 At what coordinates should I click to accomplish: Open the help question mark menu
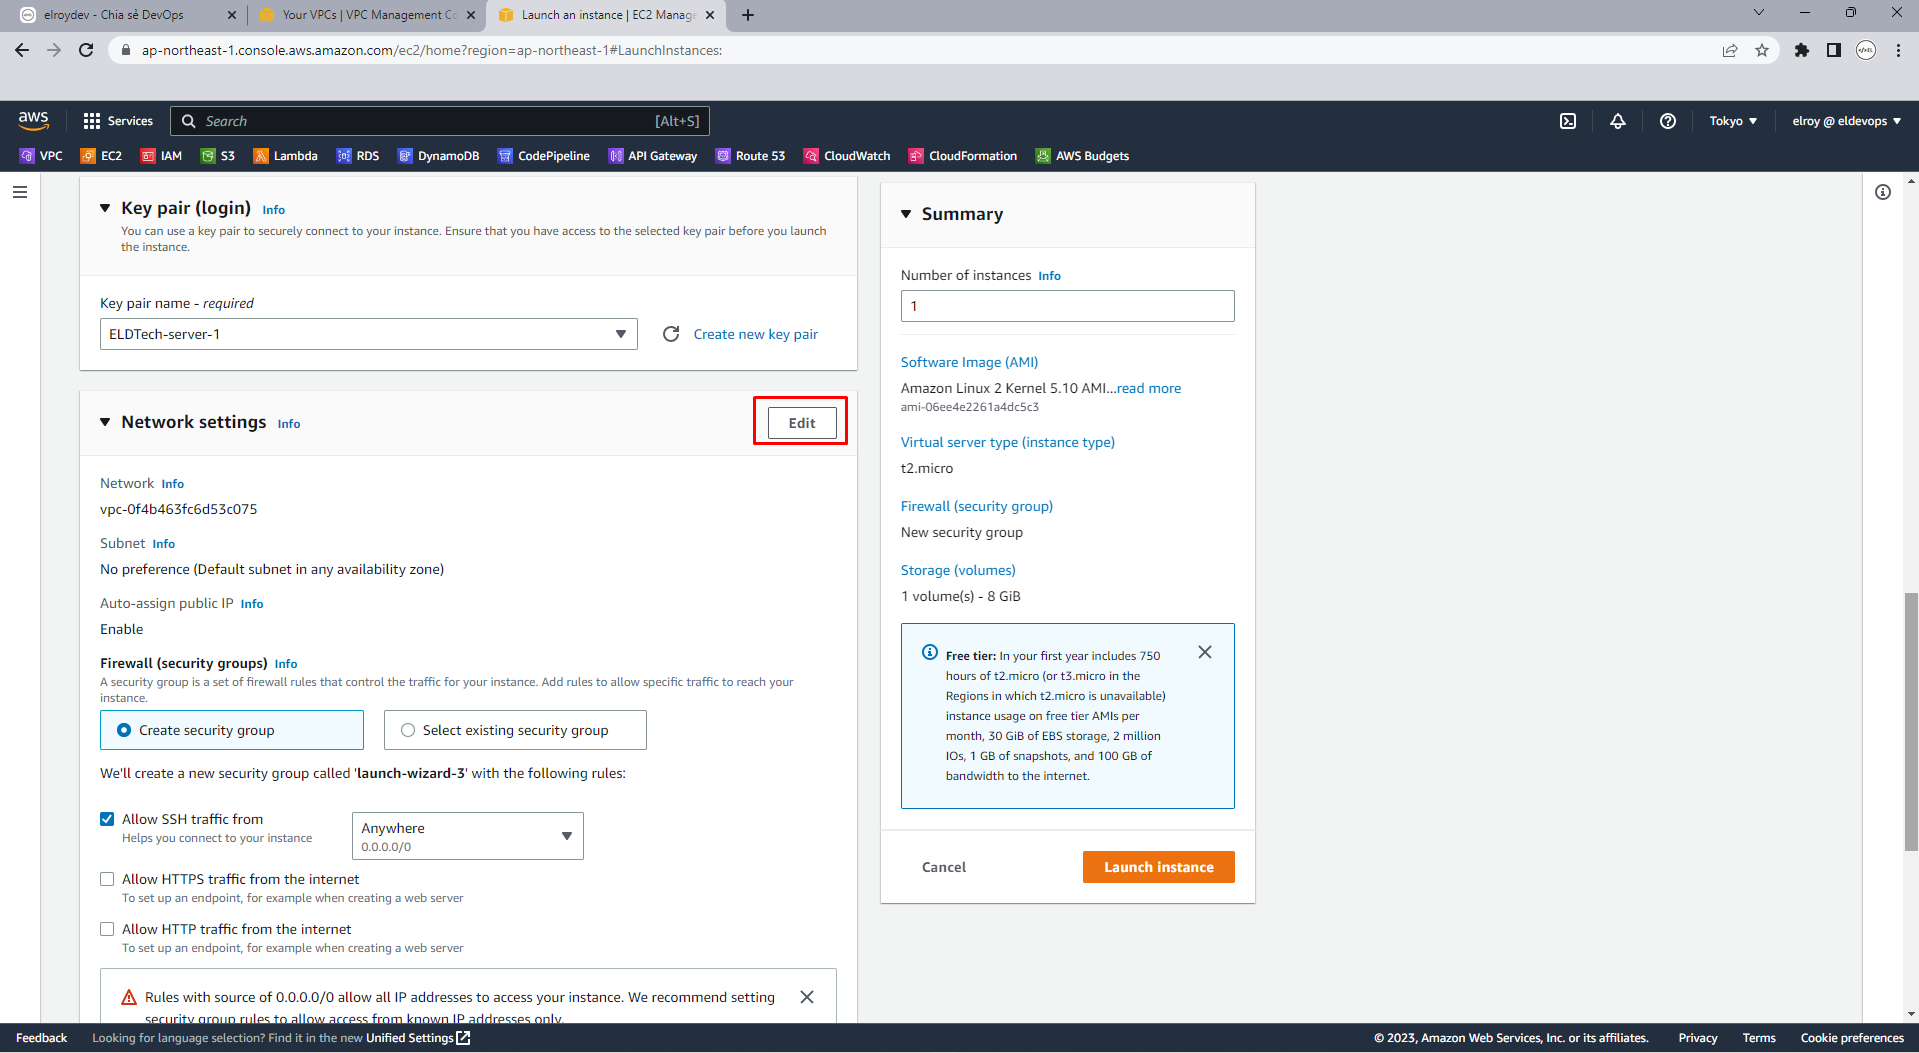[1668, 121]
